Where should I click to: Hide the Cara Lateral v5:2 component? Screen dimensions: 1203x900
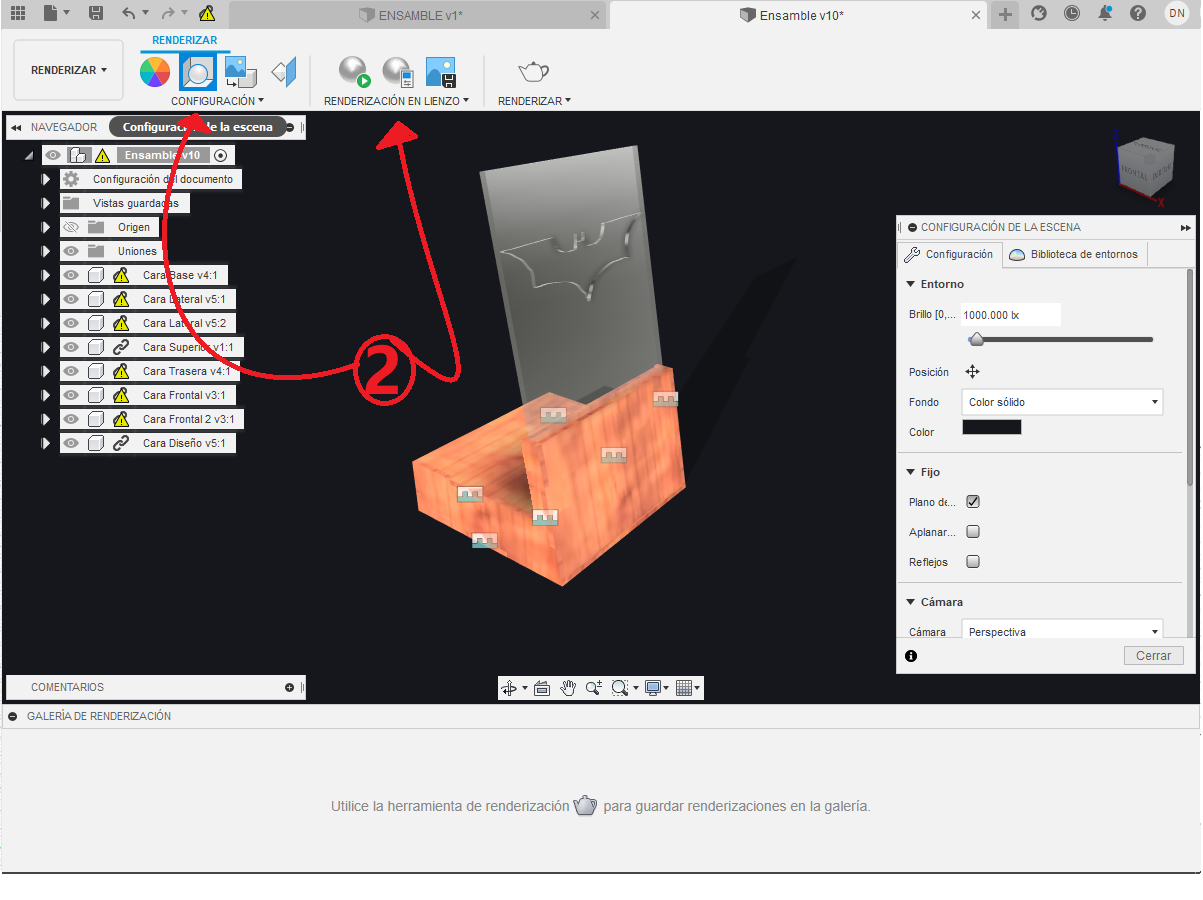click(71, 323)
